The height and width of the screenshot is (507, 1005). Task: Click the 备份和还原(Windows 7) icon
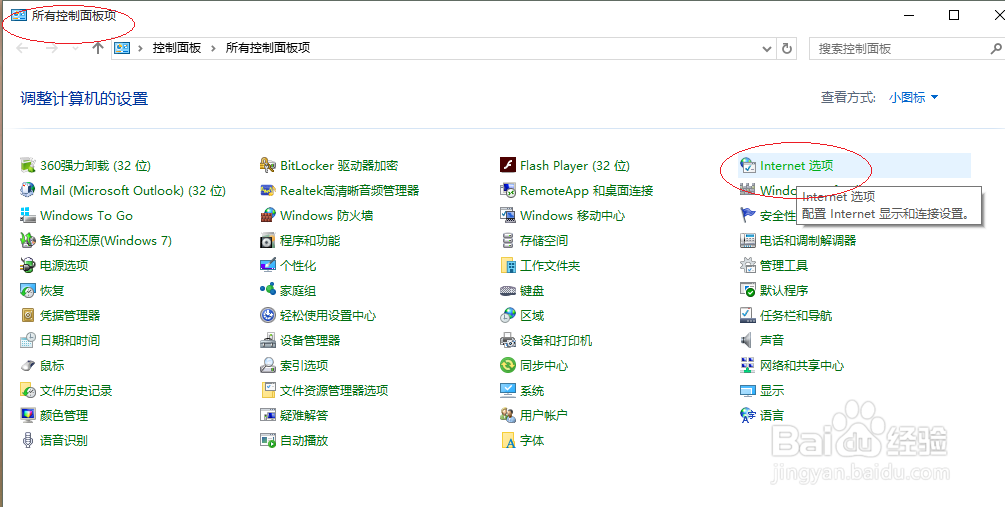28,240
